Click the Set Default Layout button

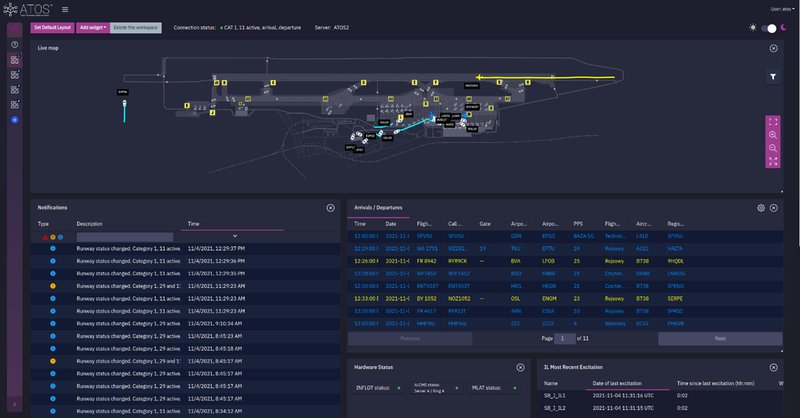click(53, 28)
